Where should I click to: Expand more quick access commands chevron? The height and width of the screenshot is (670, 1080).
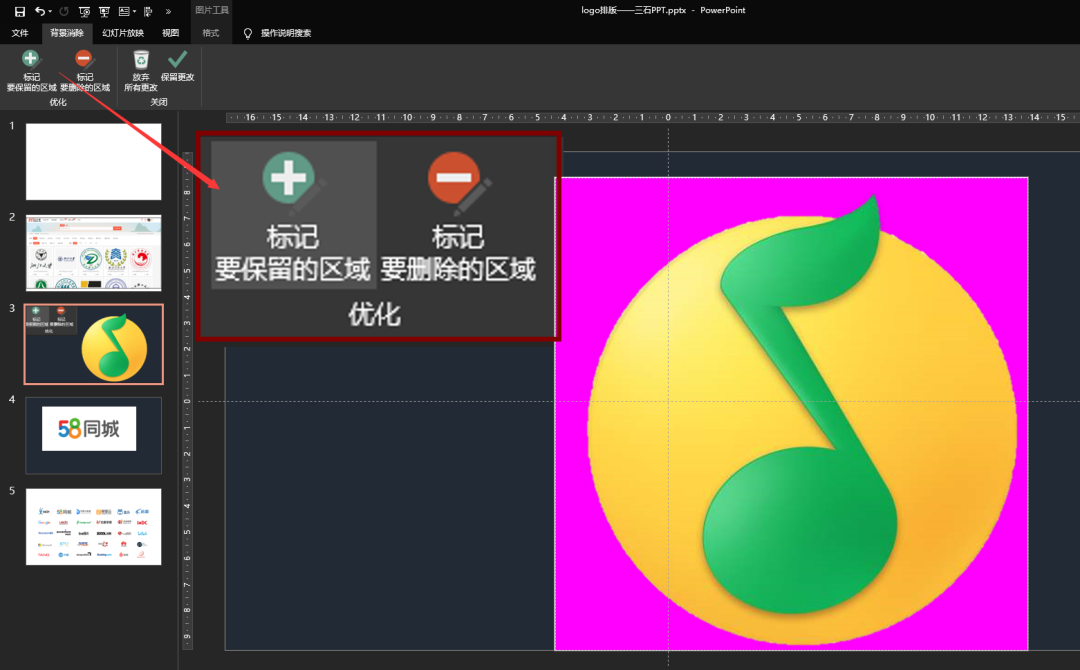169,11
